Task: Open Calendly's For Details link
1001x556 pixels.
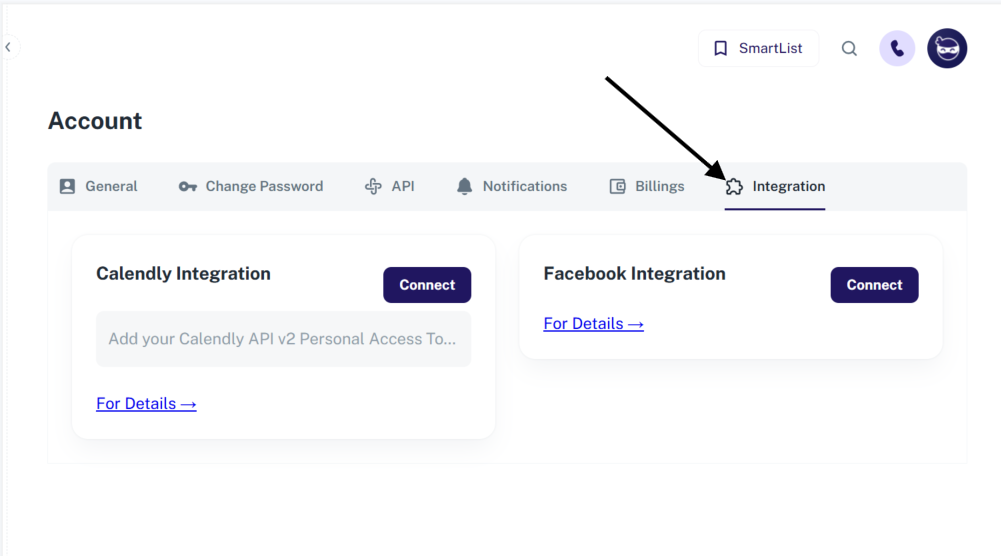Action: pyautogui.click(x=146, y=404)
